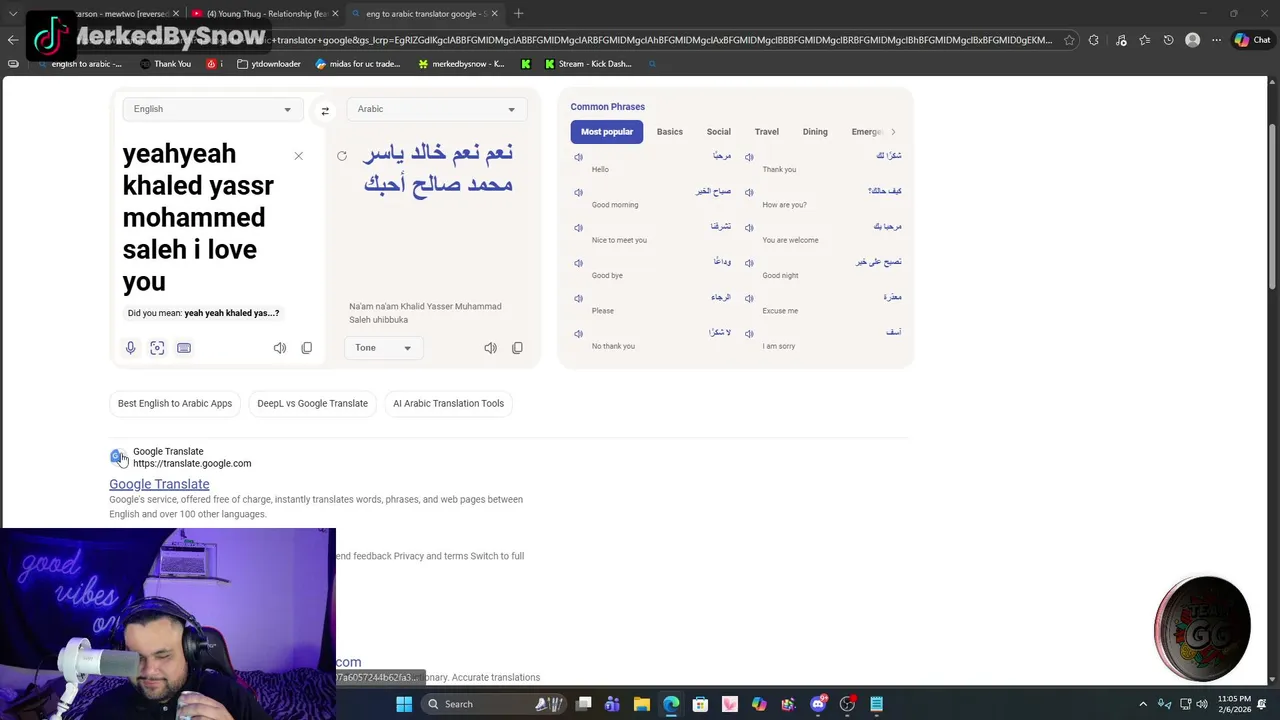1280x720 pixels.
Task: Open Privacy and terms link
Action: click(430, 556)
